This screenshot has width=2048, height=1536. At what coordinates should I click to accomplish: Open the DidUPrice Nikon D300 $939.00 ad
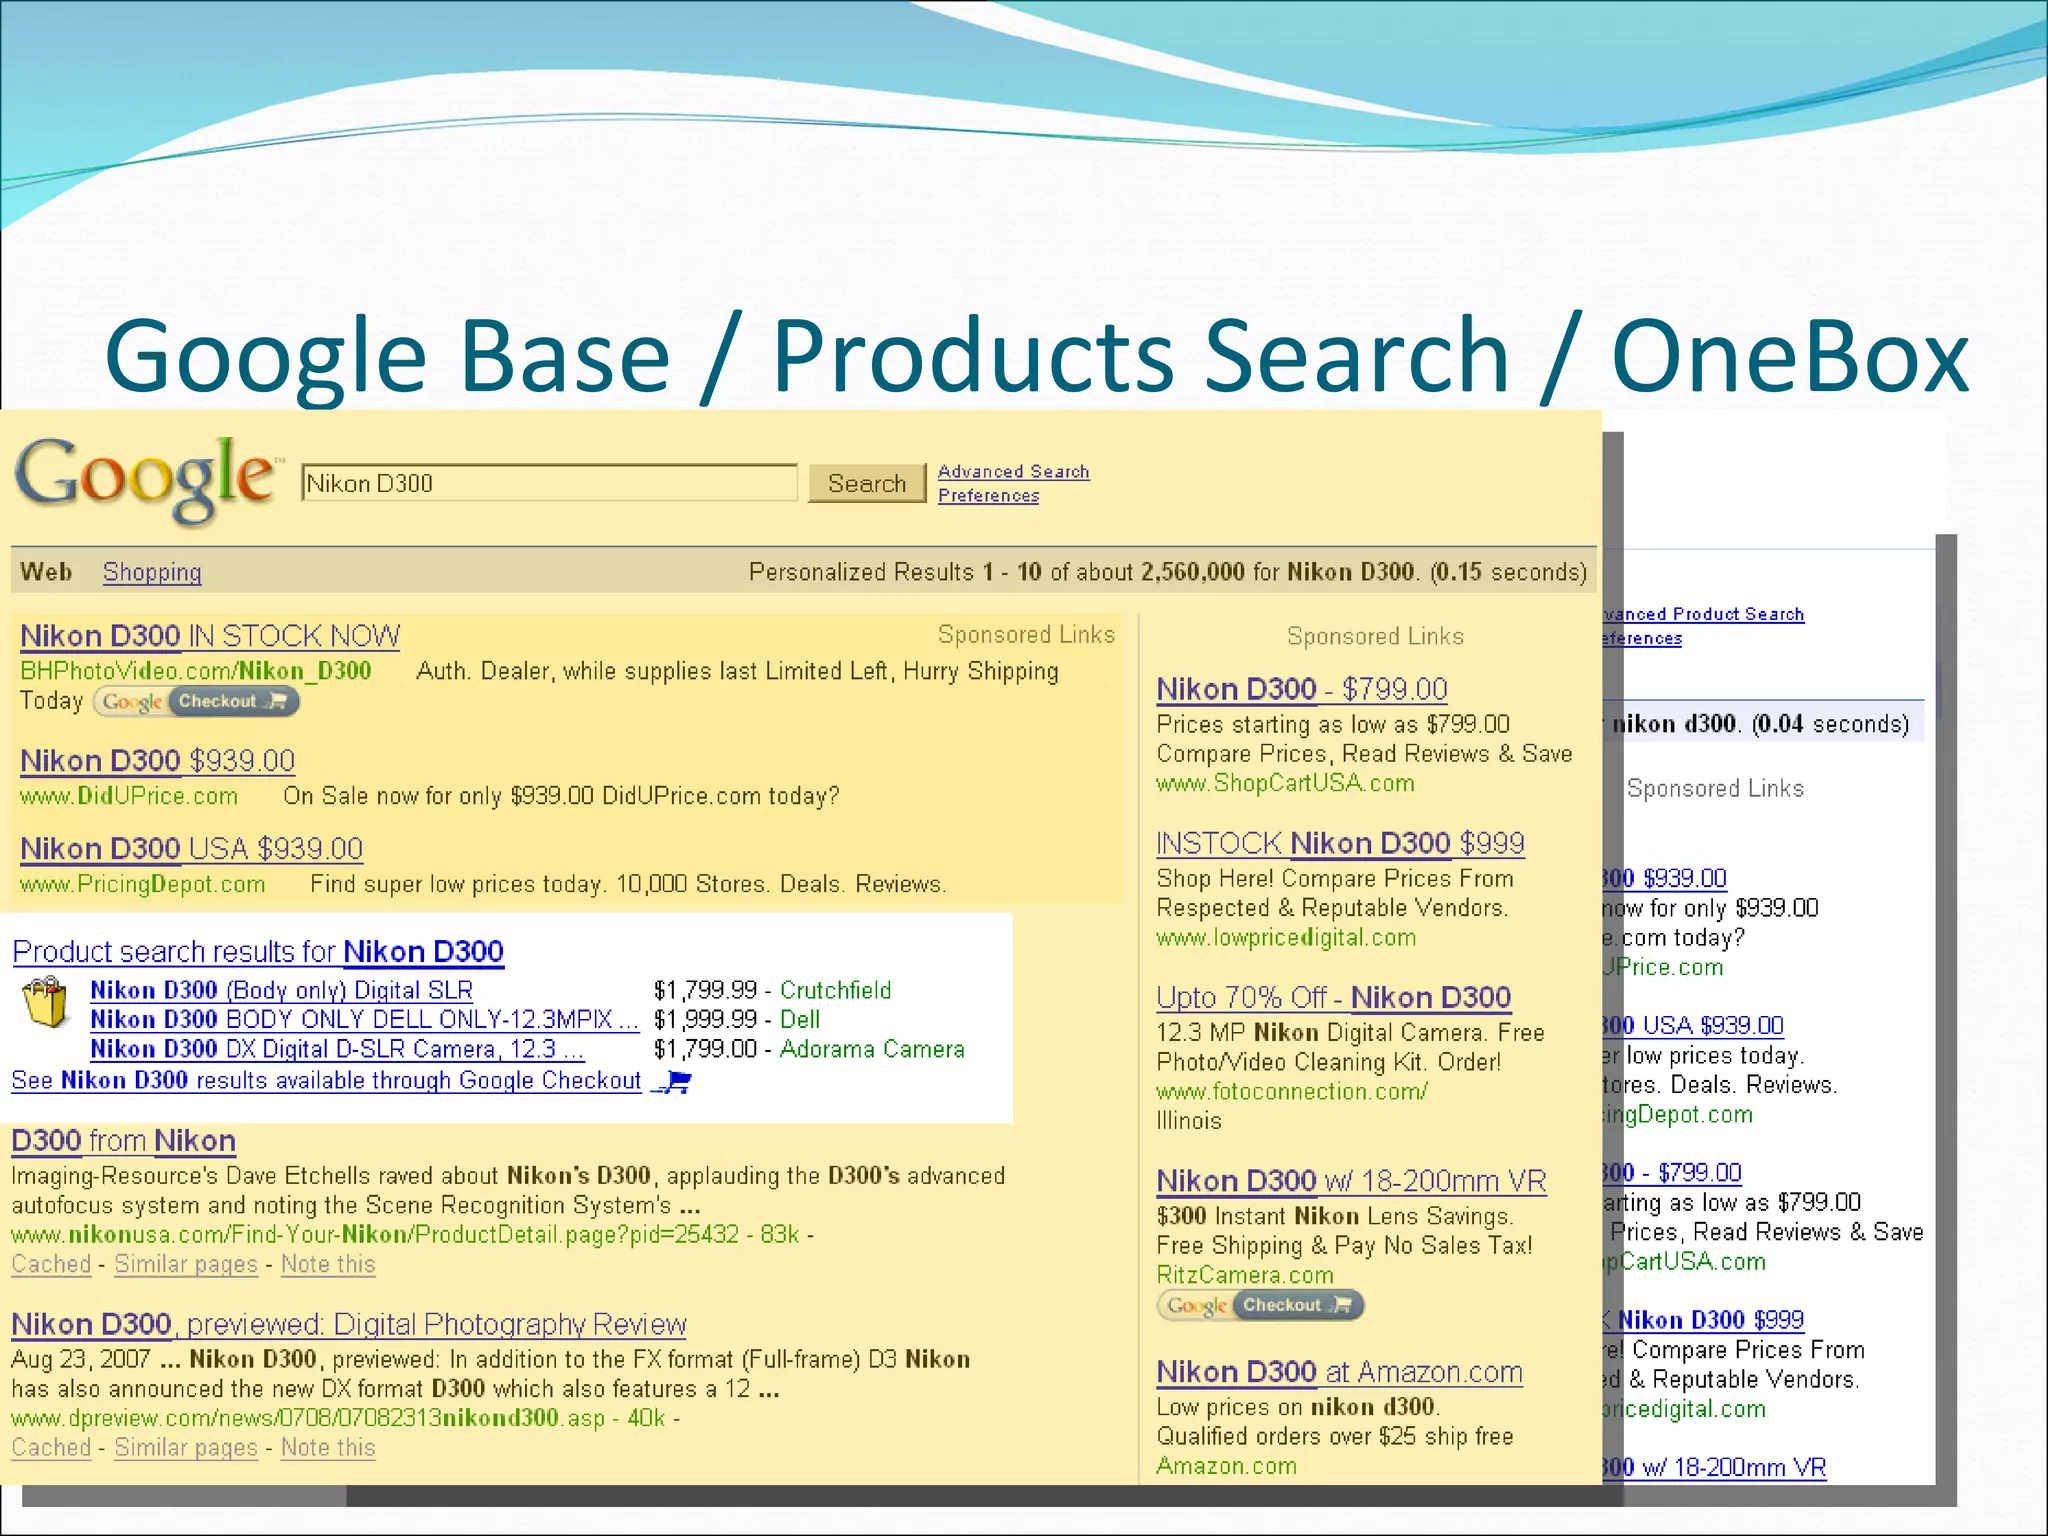pos(157,761)
